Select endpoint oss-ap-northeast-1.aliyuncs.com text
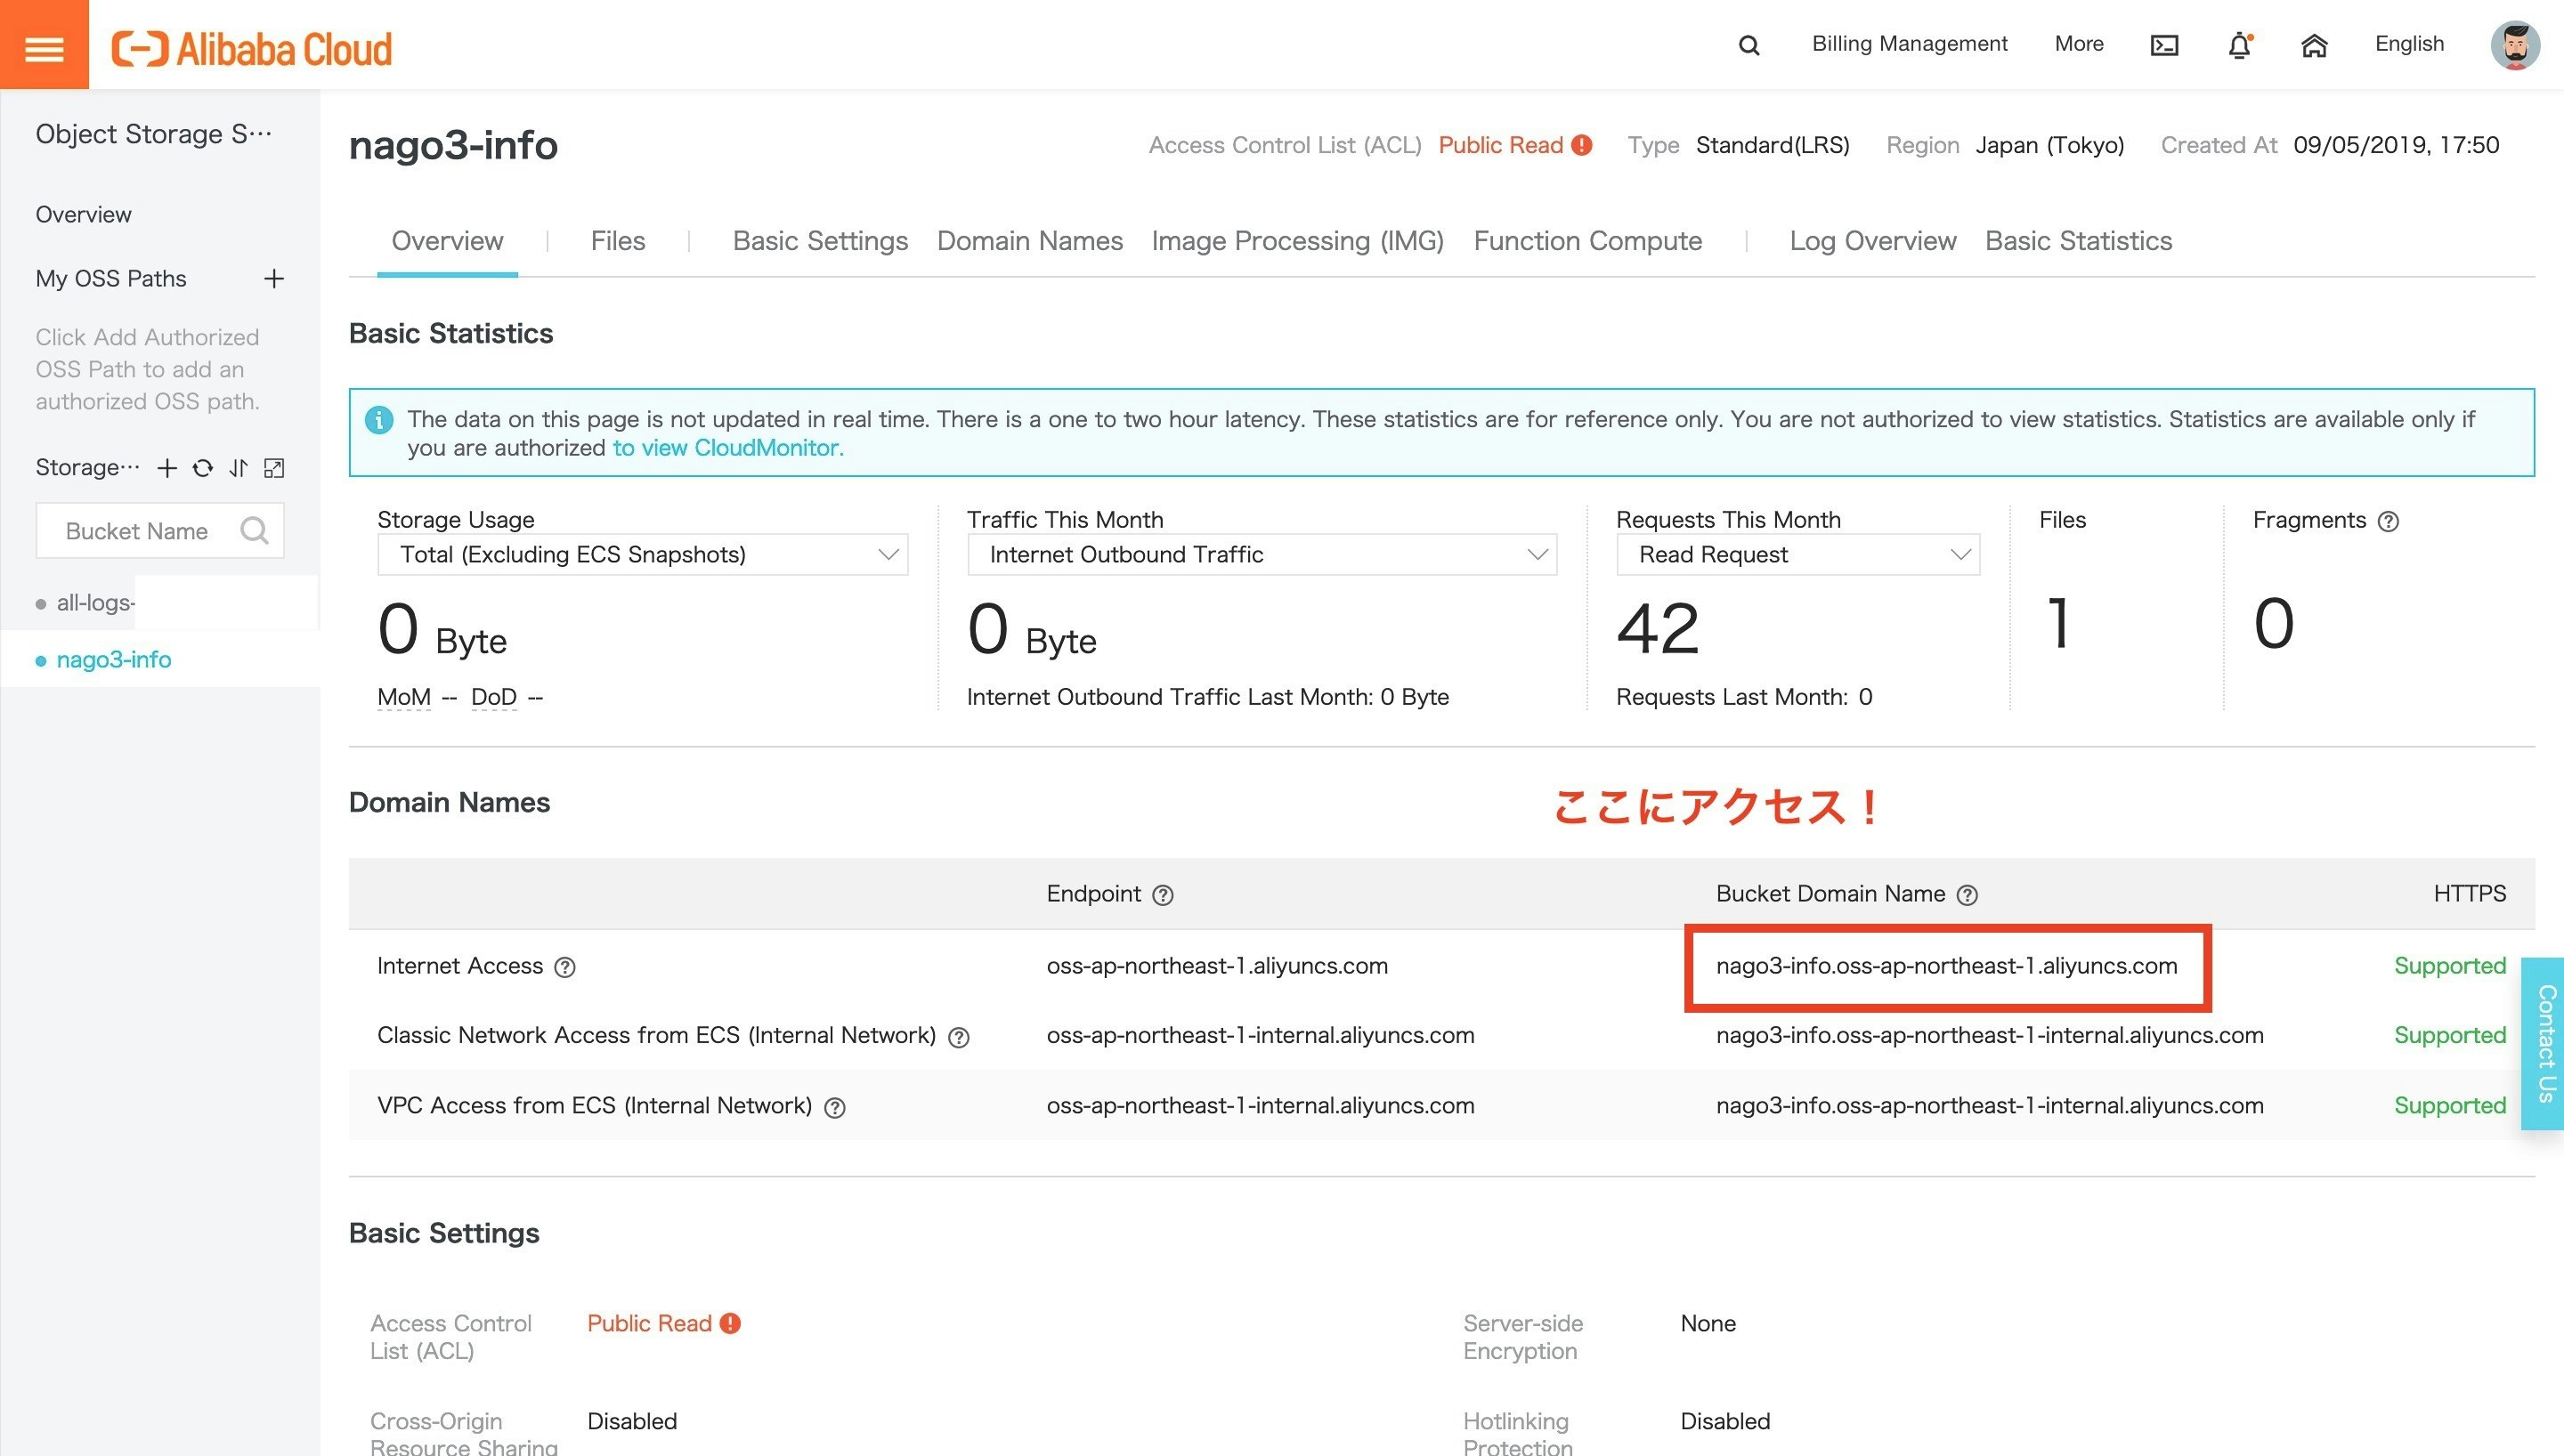The height and width of the screenshot is (1456, 2564). (x=1217, y=966)
